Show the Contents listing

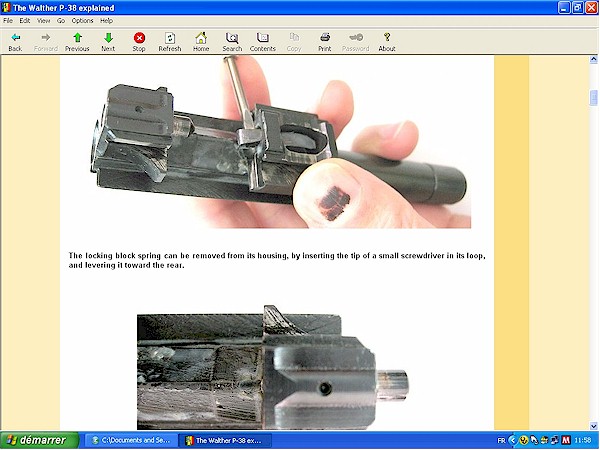pos(262,41)
